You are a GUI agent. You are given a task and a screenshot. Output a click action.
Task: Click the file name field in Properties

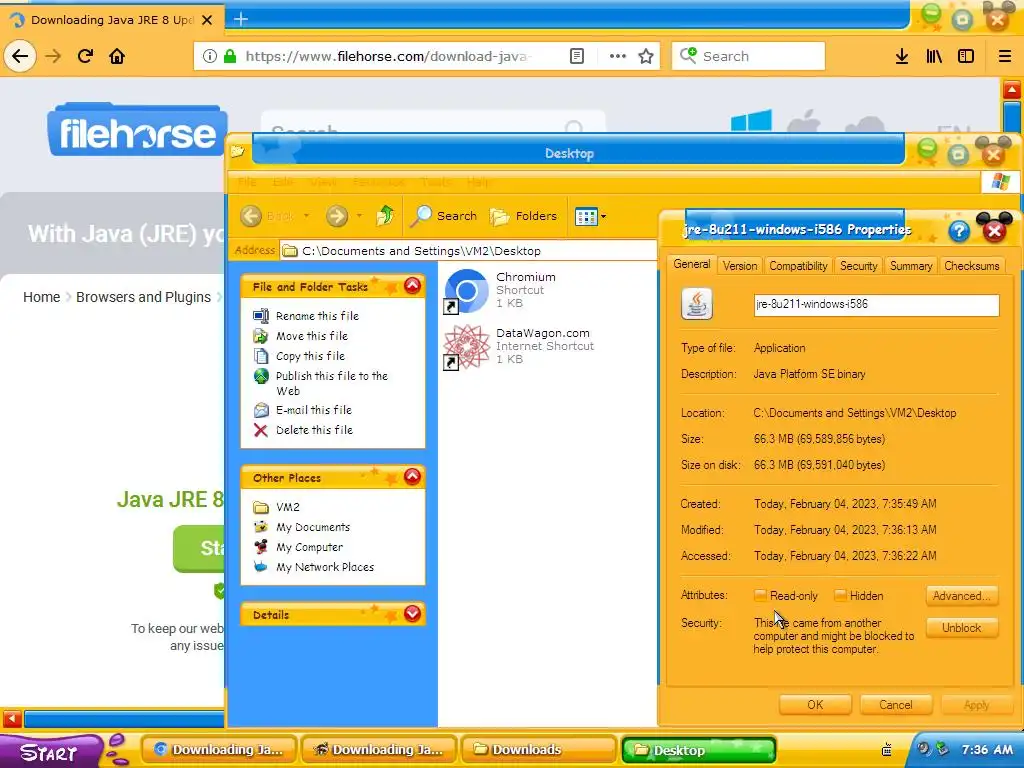coord(876,304)
